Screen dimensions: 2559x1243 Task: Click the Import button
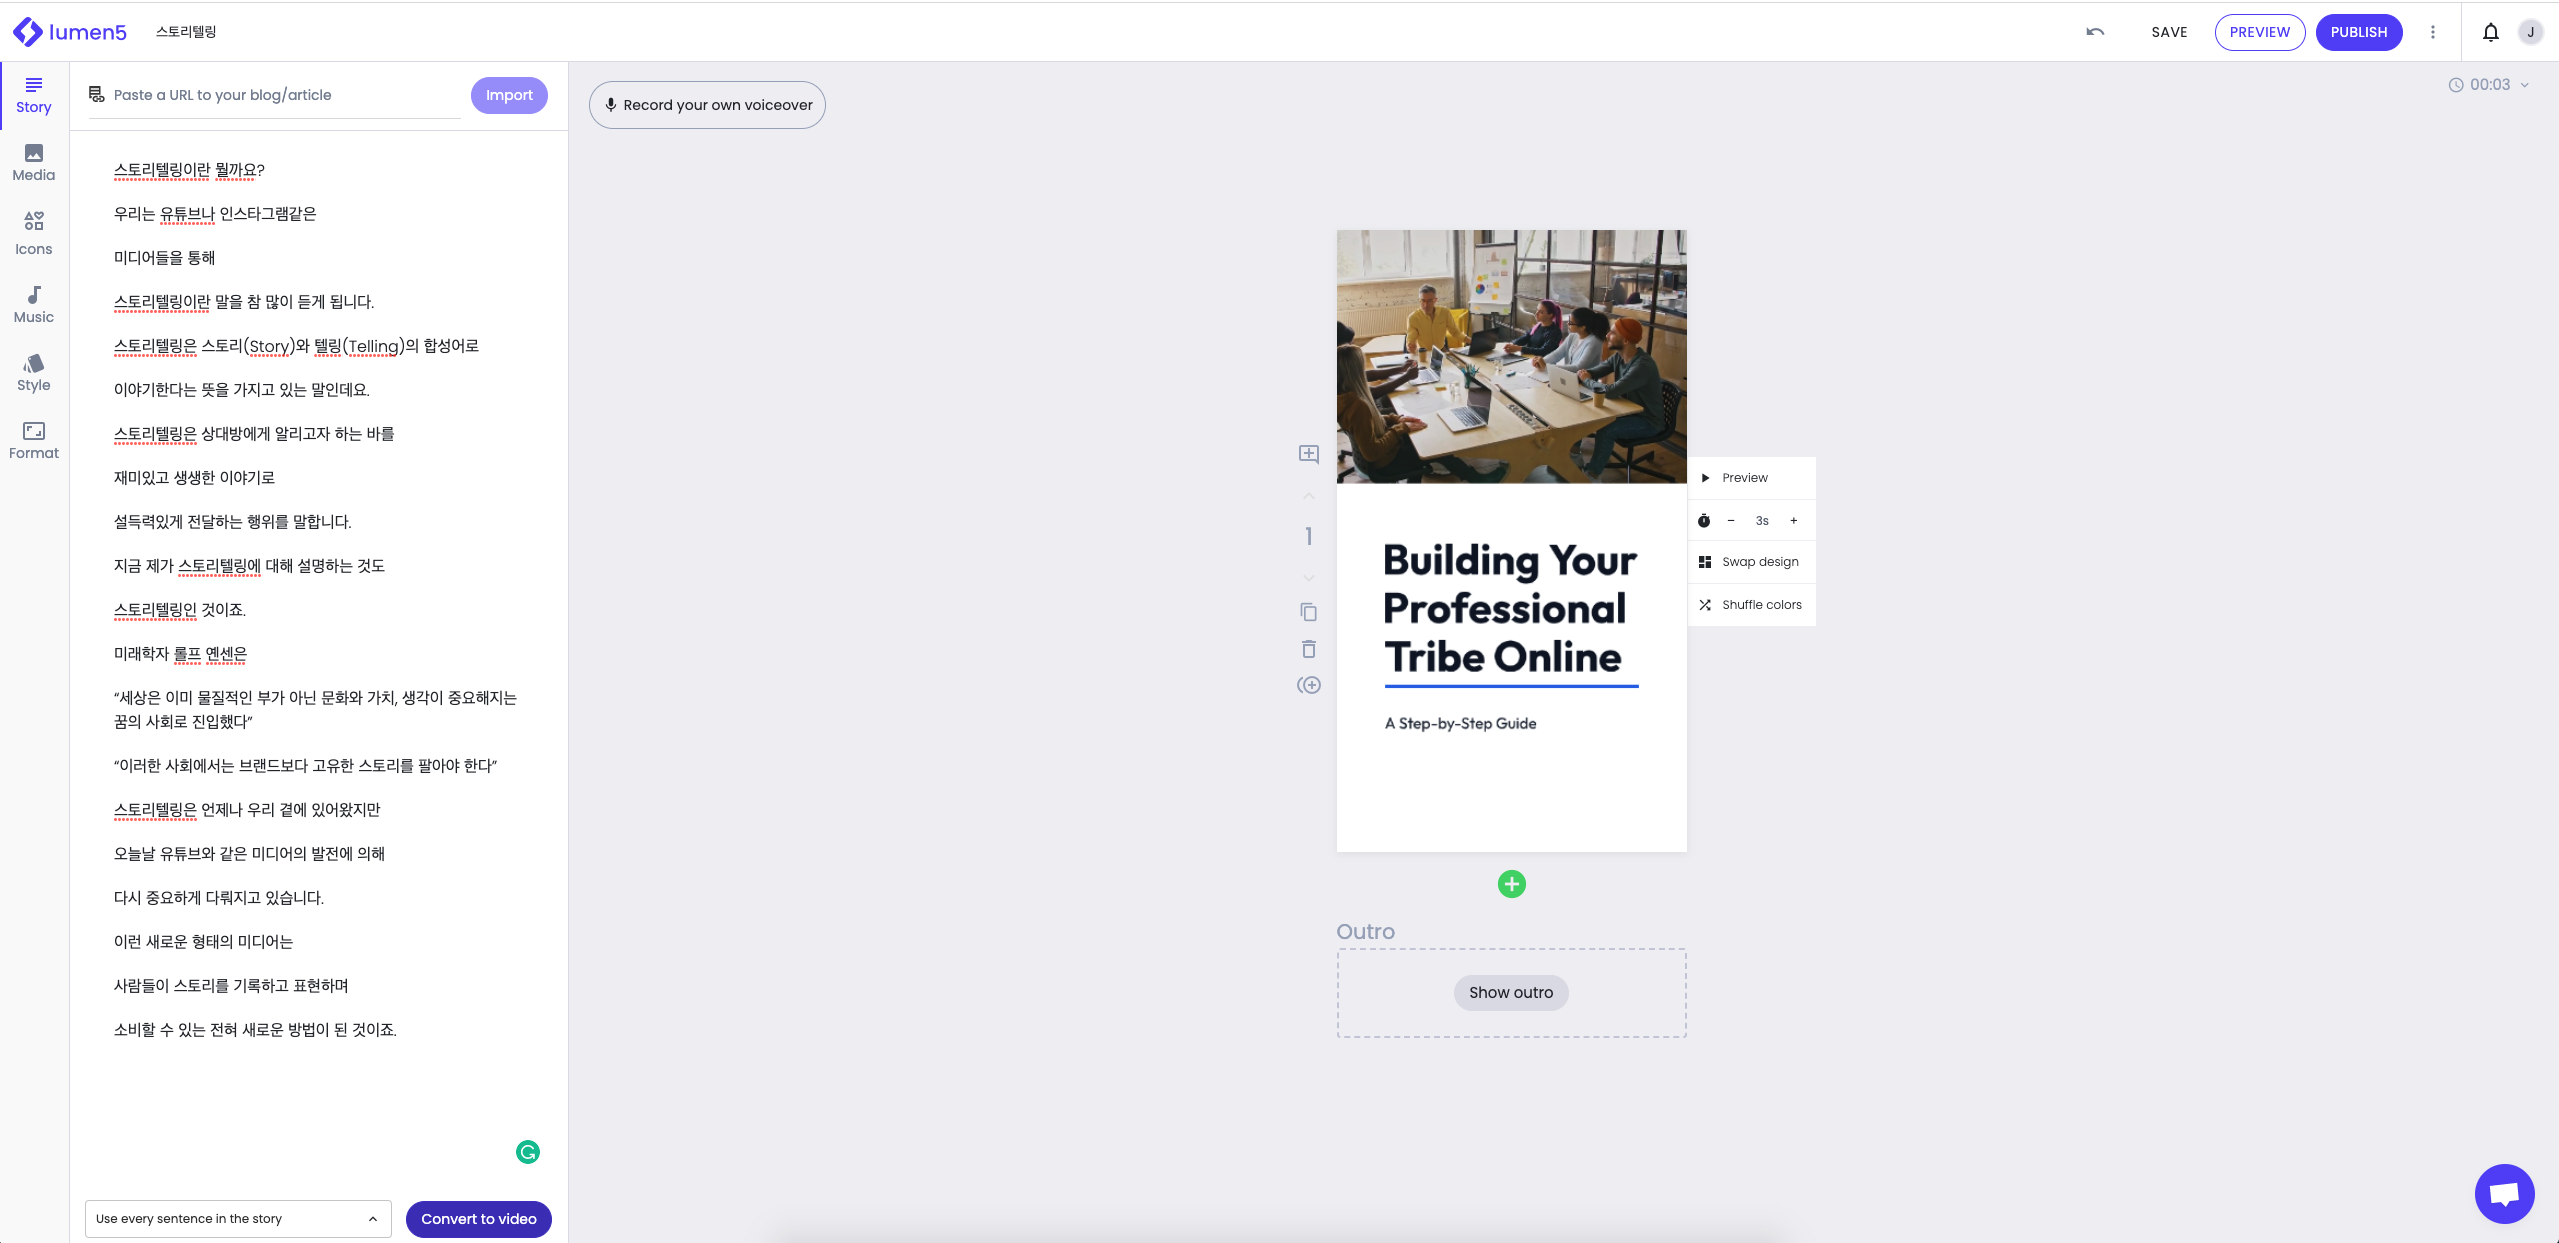[x=508, y=93]
